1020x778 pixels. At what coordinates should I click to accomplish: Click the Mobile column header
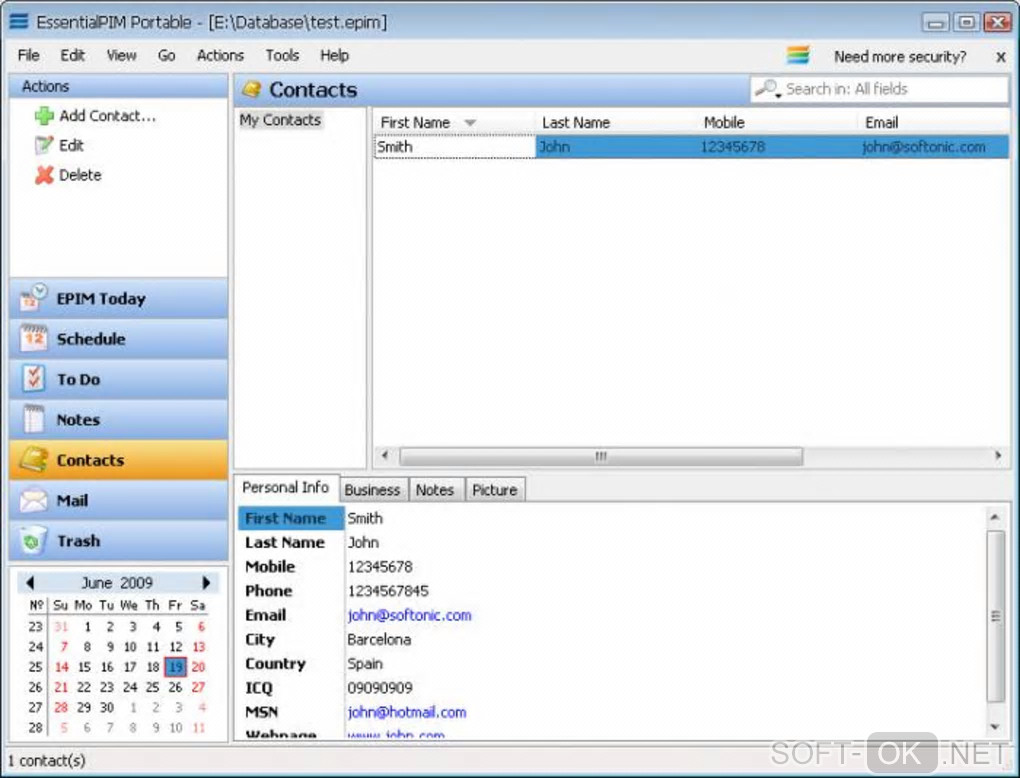[724, 122]
